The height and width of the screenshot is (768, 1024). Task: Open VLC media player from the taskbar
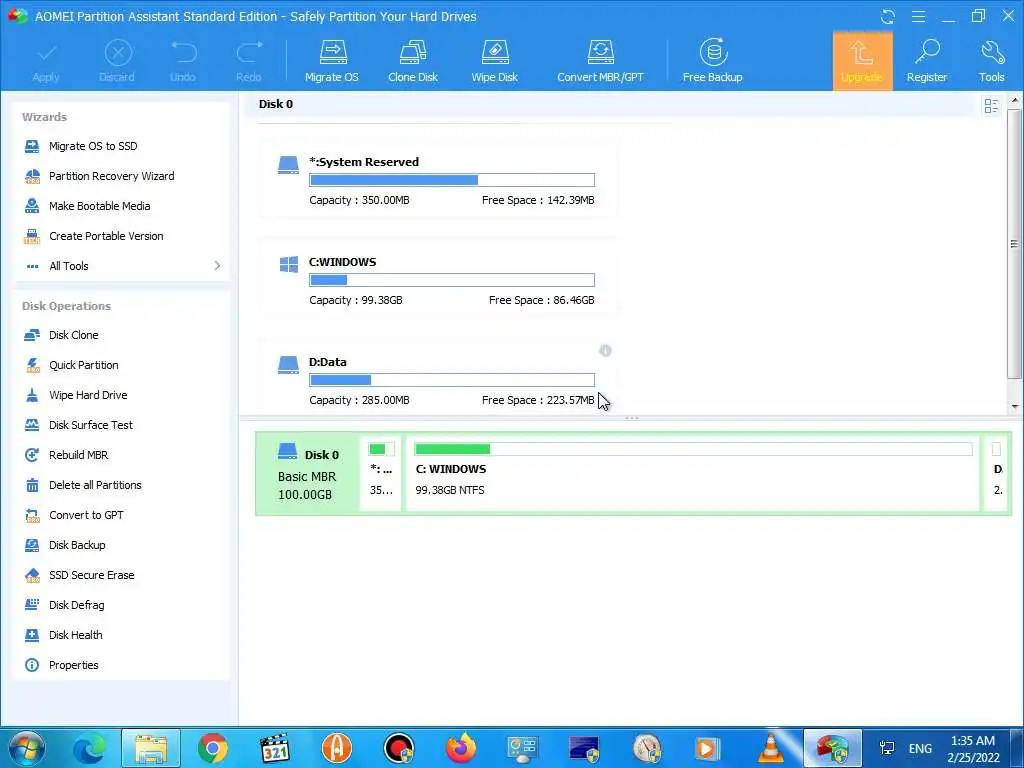point(771,748)
